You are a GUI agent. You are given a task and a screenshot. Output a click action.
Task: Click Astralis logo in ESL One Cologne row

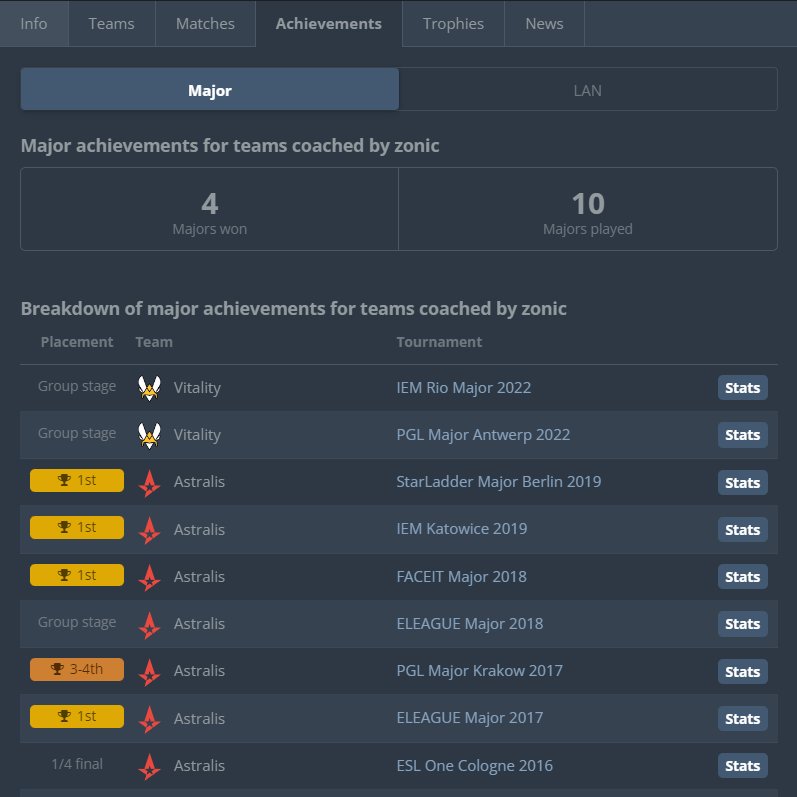click(x=149, y=766)
